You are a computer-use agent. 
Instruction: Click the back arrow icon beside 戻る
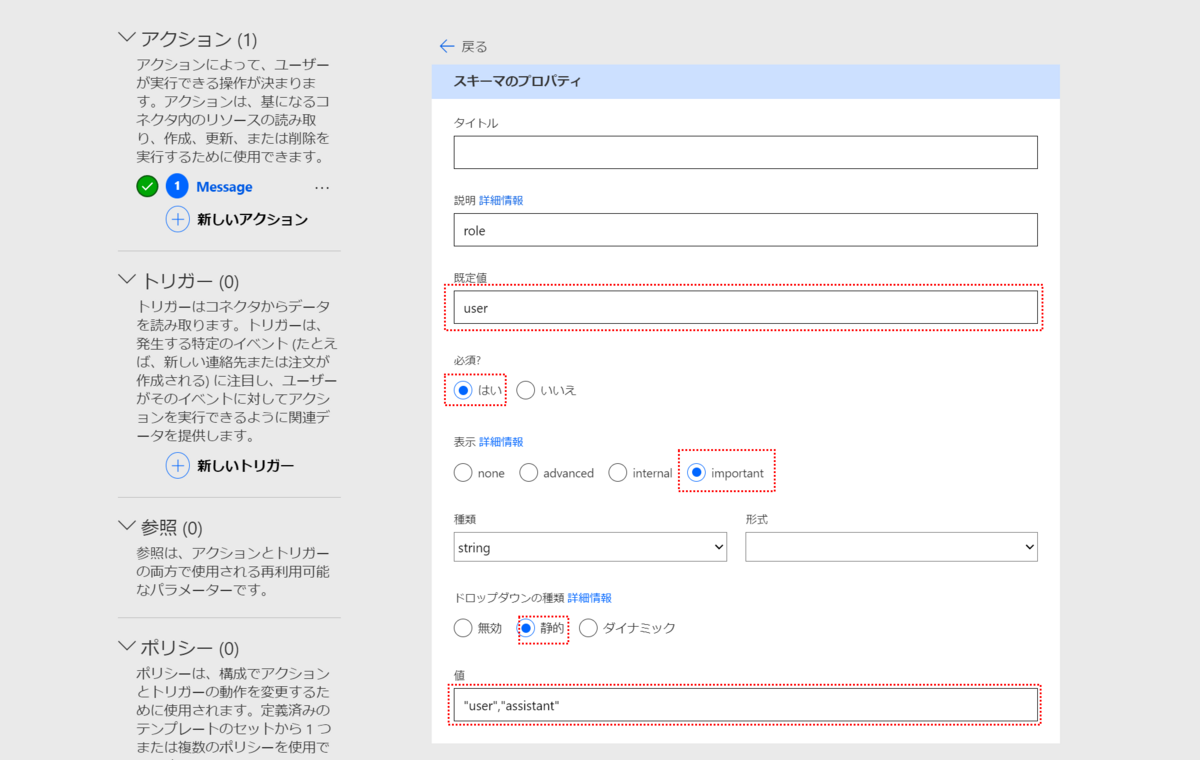[447, 46]
